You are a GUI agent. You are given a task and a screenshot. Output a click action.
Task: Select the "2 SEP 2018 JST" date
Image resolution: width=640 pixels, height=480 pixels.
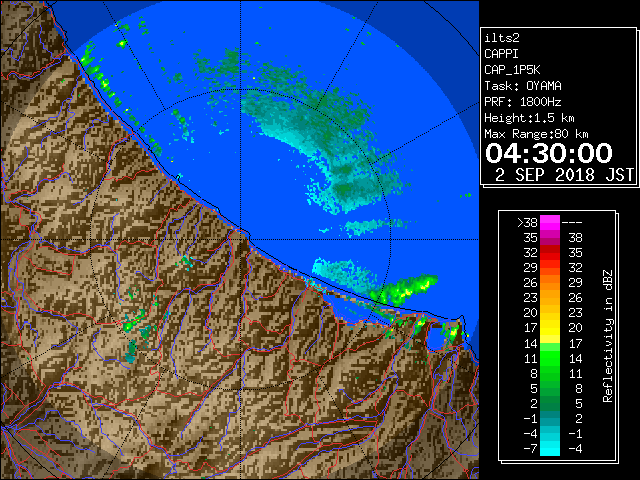point(564,175)
